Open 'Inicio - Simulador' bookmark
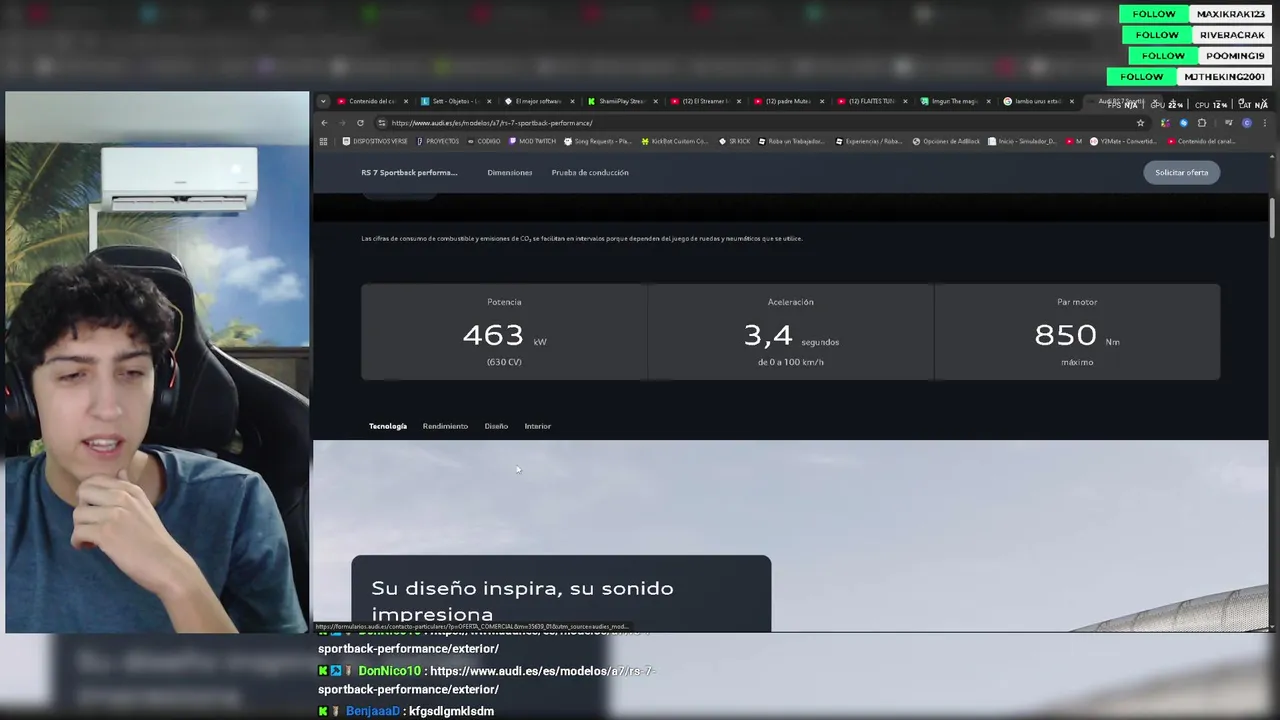This screenshot has height=720, width=1280. click(1023, 141)
